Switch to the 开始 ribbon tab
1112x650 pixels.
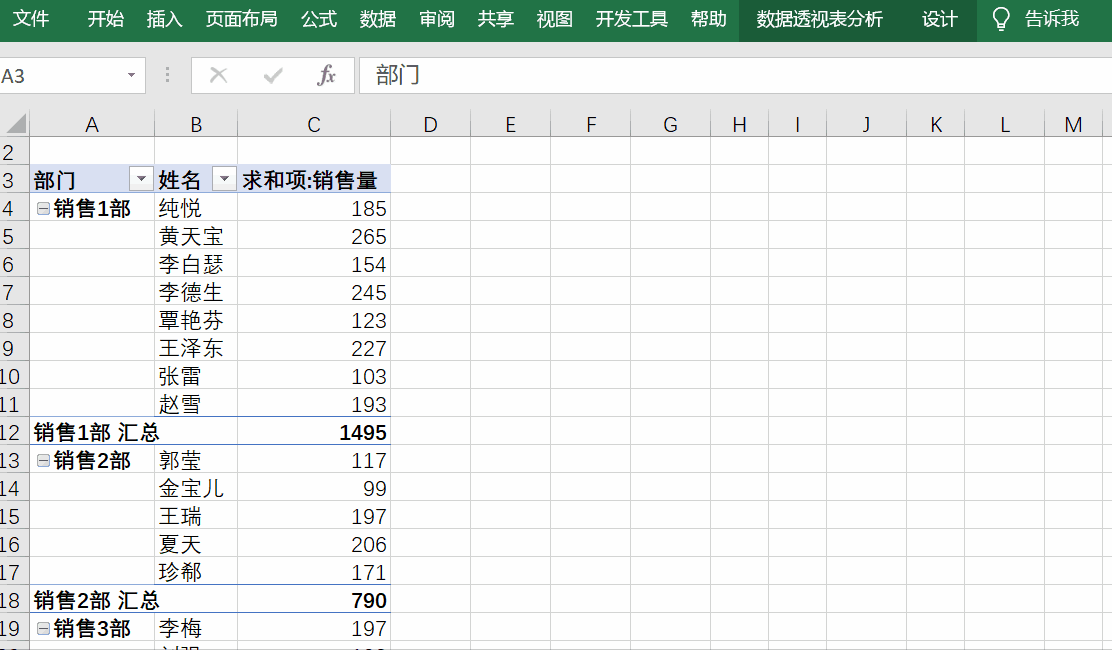pyautogui.click(x=104, y=18)
